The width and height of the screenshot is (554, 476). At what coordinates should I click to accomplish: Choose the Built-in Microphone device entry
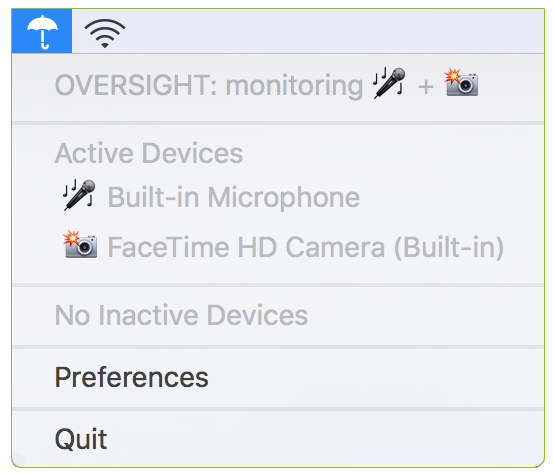233,197
